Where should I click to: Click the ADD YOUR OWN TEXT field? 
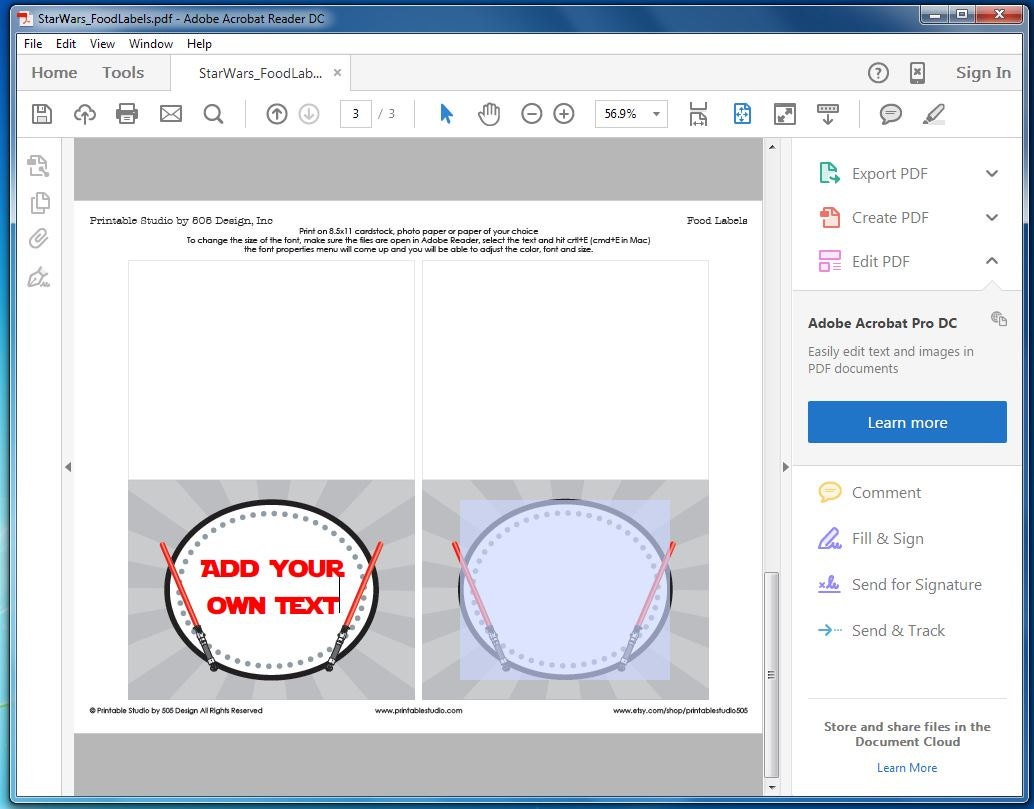point(271,587)
